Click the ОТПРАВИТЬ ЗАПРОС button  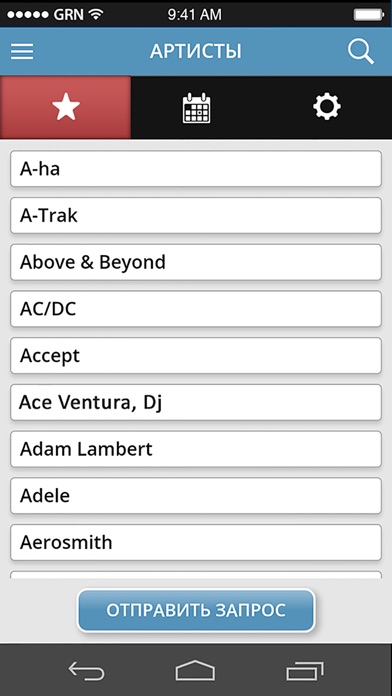pyautogui.click(x=196, y=610)
